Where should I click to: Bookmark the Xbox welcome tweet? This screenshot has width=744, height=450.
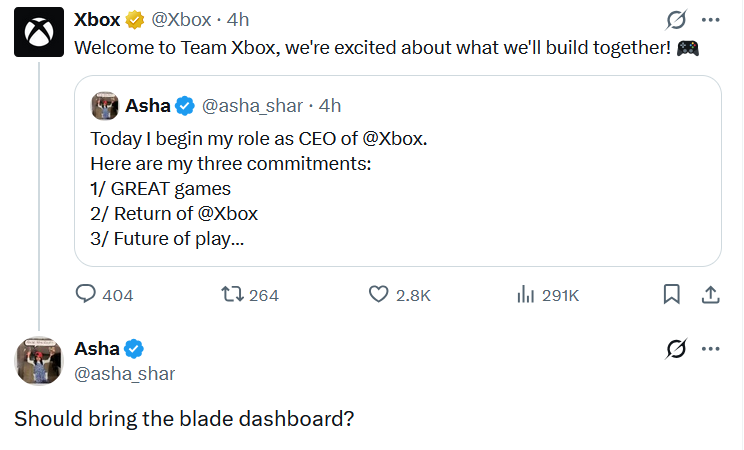click(671, 294)
